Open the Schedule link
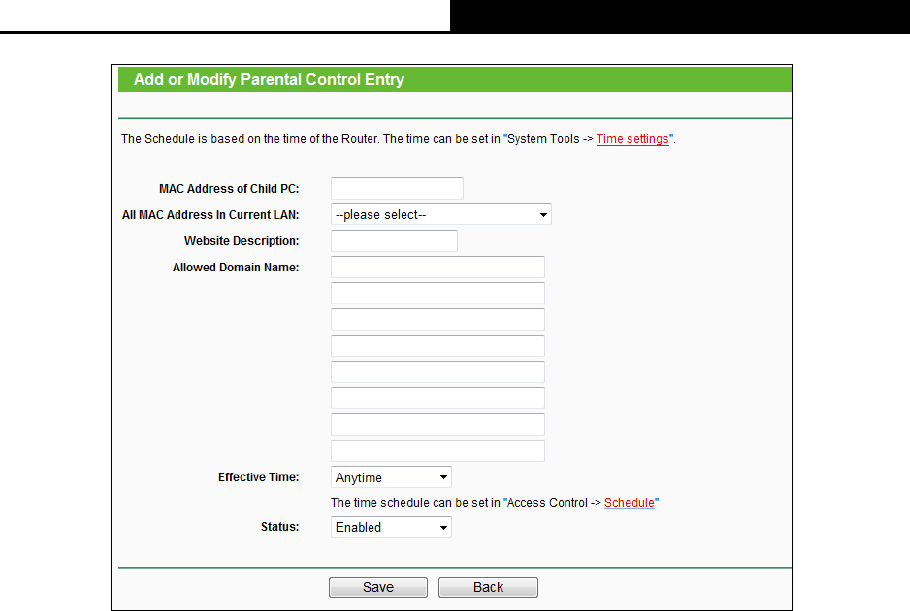The height and width of the screenshot is (611, 910). (x=629, y=502)
